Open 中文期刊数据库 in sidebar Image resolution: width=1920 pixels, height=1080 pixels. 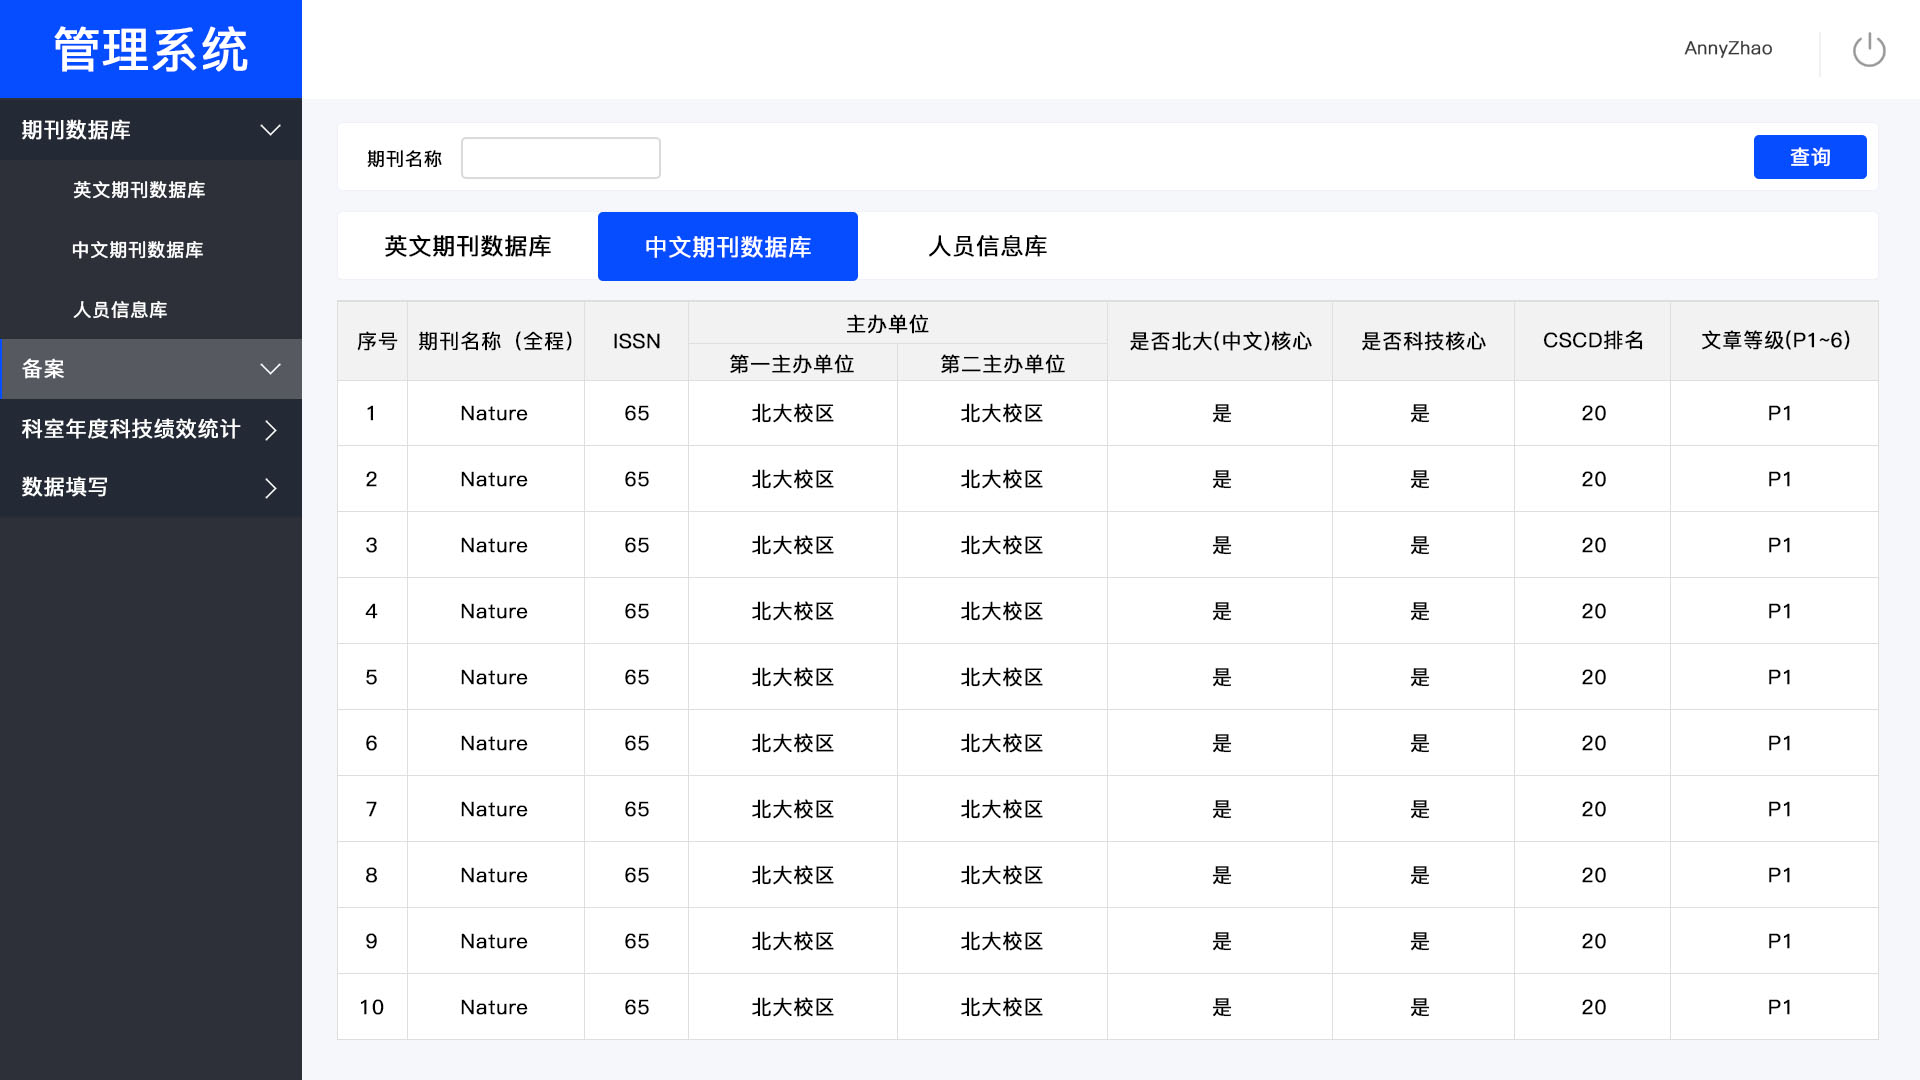(x=138, y=250)
